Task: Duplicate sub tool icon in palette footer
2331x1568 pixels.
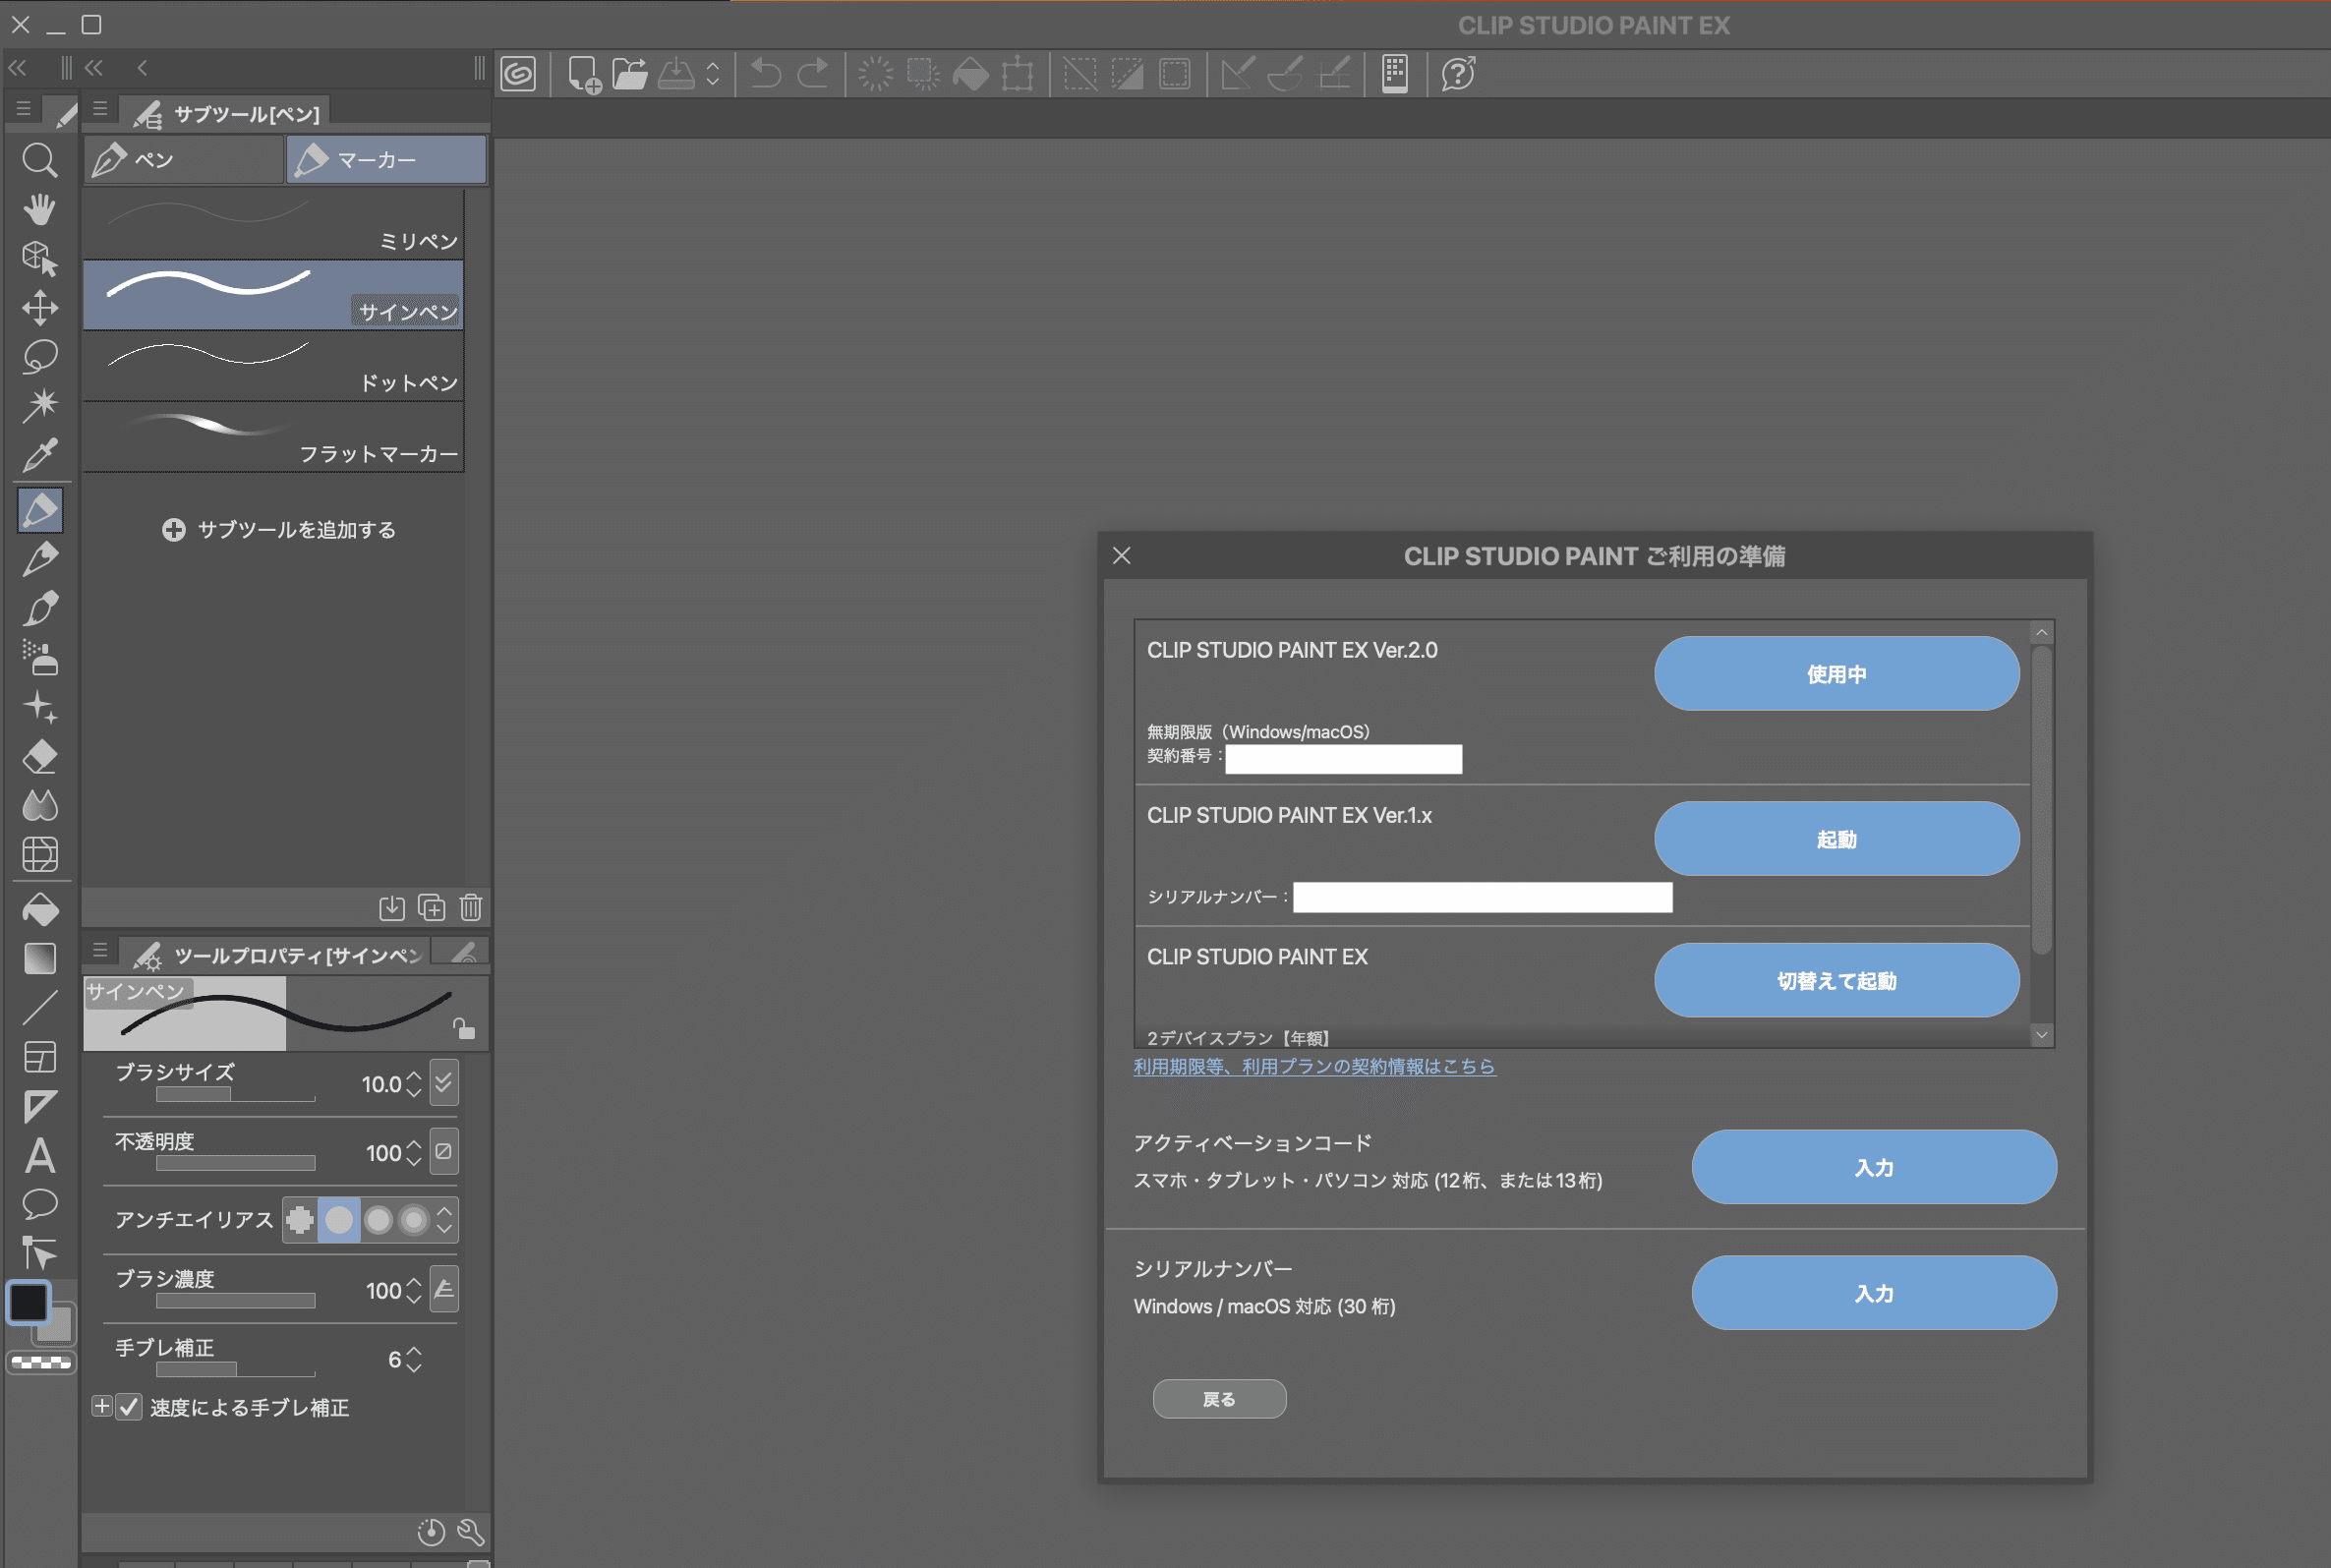Action: click(431, 907)
